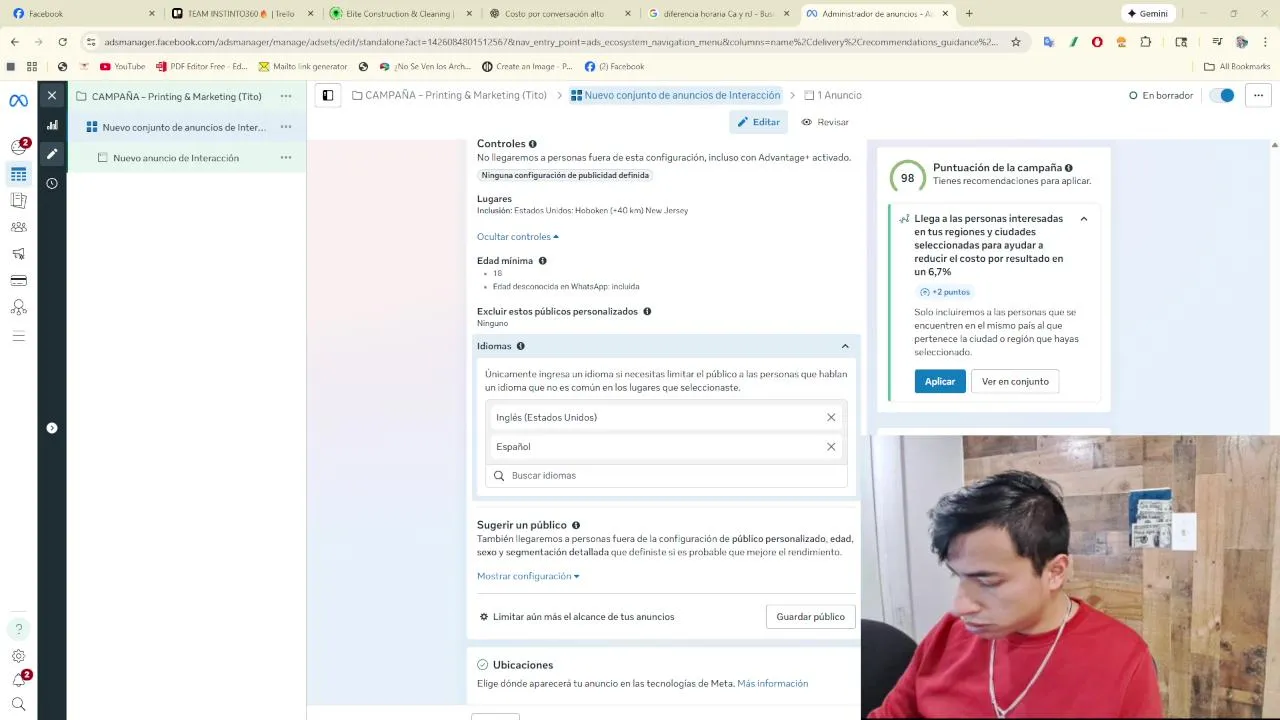Image resolution: width=1280 pixels, height=720 pixels.
Task: Open account overview icon with badge 2
Action: (x=18, y=147)
